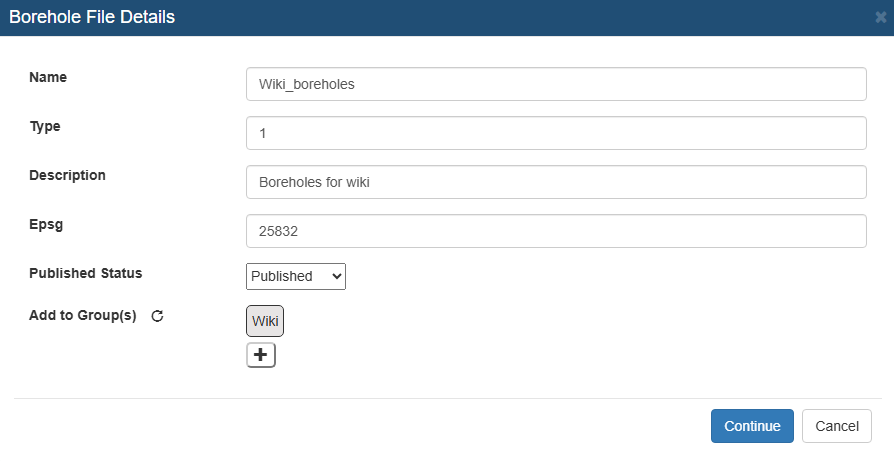894x461 pixels.
Task: Cancel the borehole file dialog
Action: [x=836, y=426]
